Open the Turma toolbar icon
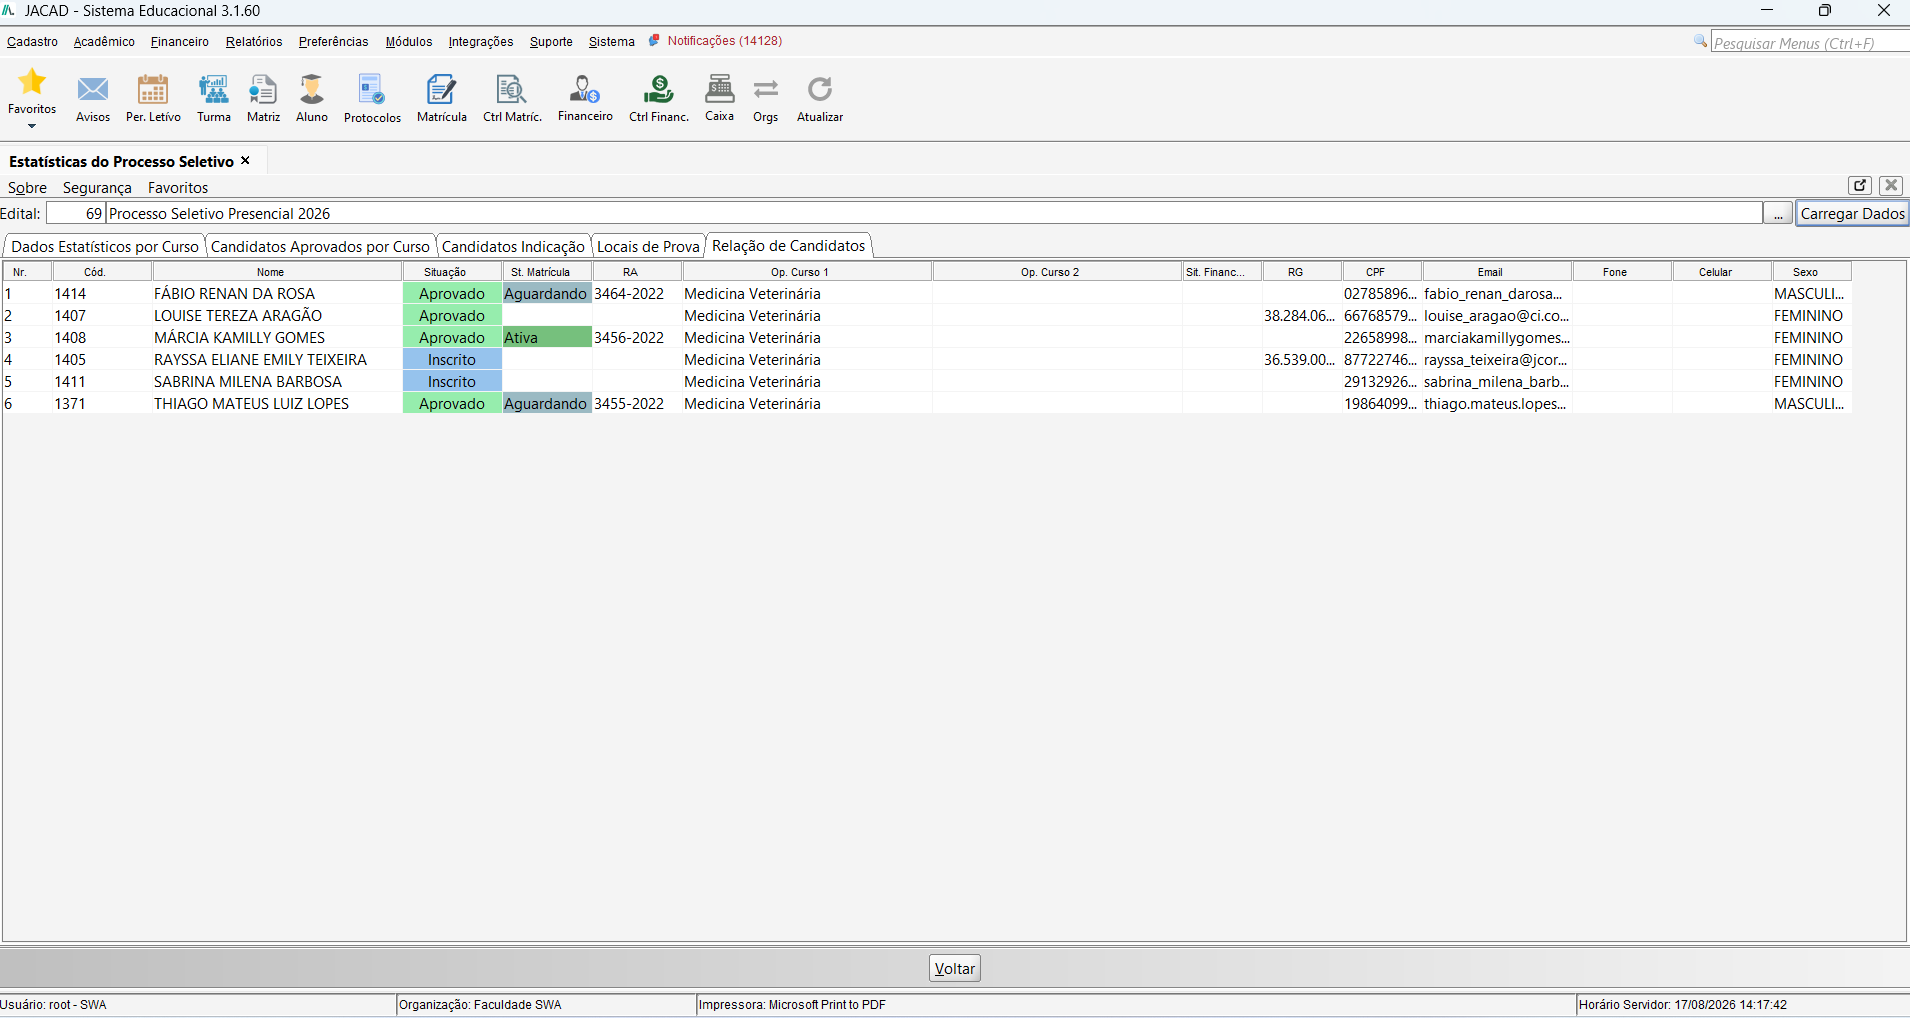Image resolution: width=1910 pixels, height=1018 pixels. click(213, 90)
